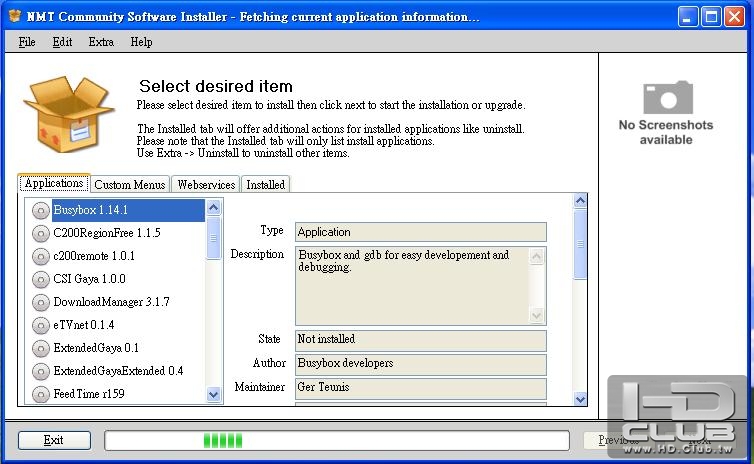This screenshot has width=754, height=464.
Task: Click the Author field showing Busybox developers
Action: 421,364
